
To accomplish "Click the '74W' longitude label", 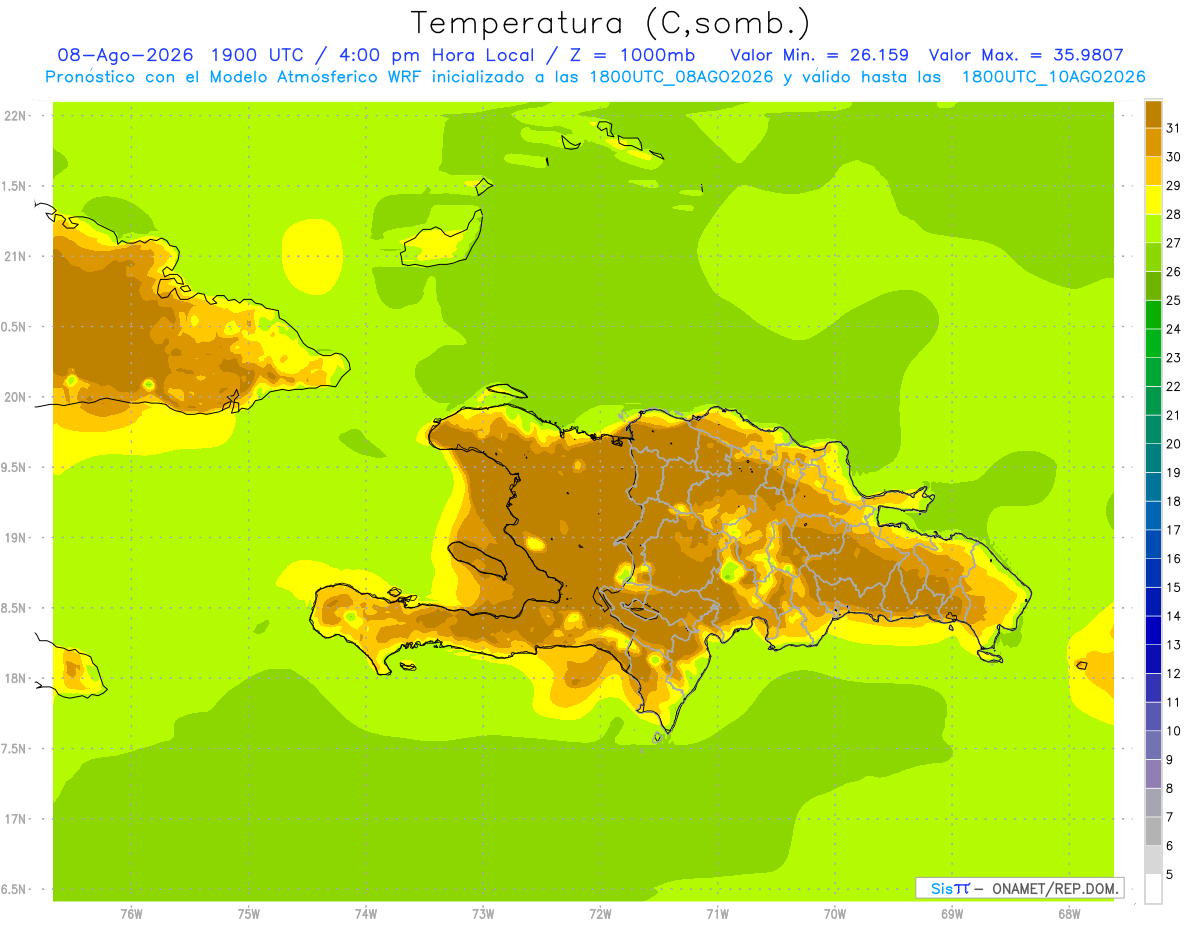I will [x=366, y=914].
